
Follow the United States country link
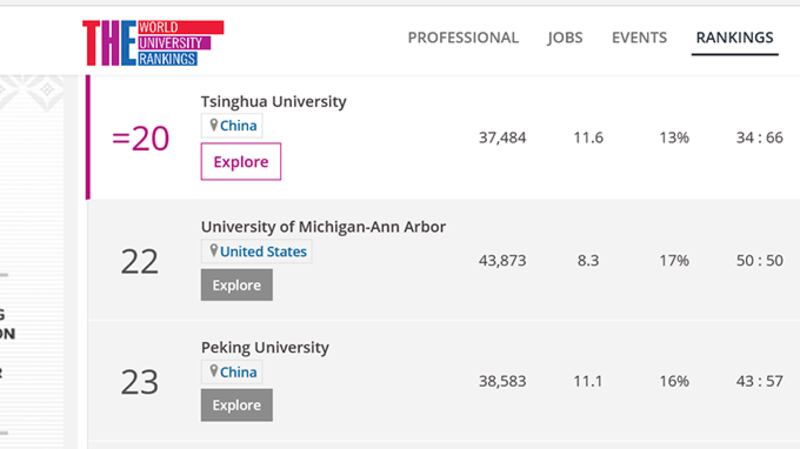263,251
